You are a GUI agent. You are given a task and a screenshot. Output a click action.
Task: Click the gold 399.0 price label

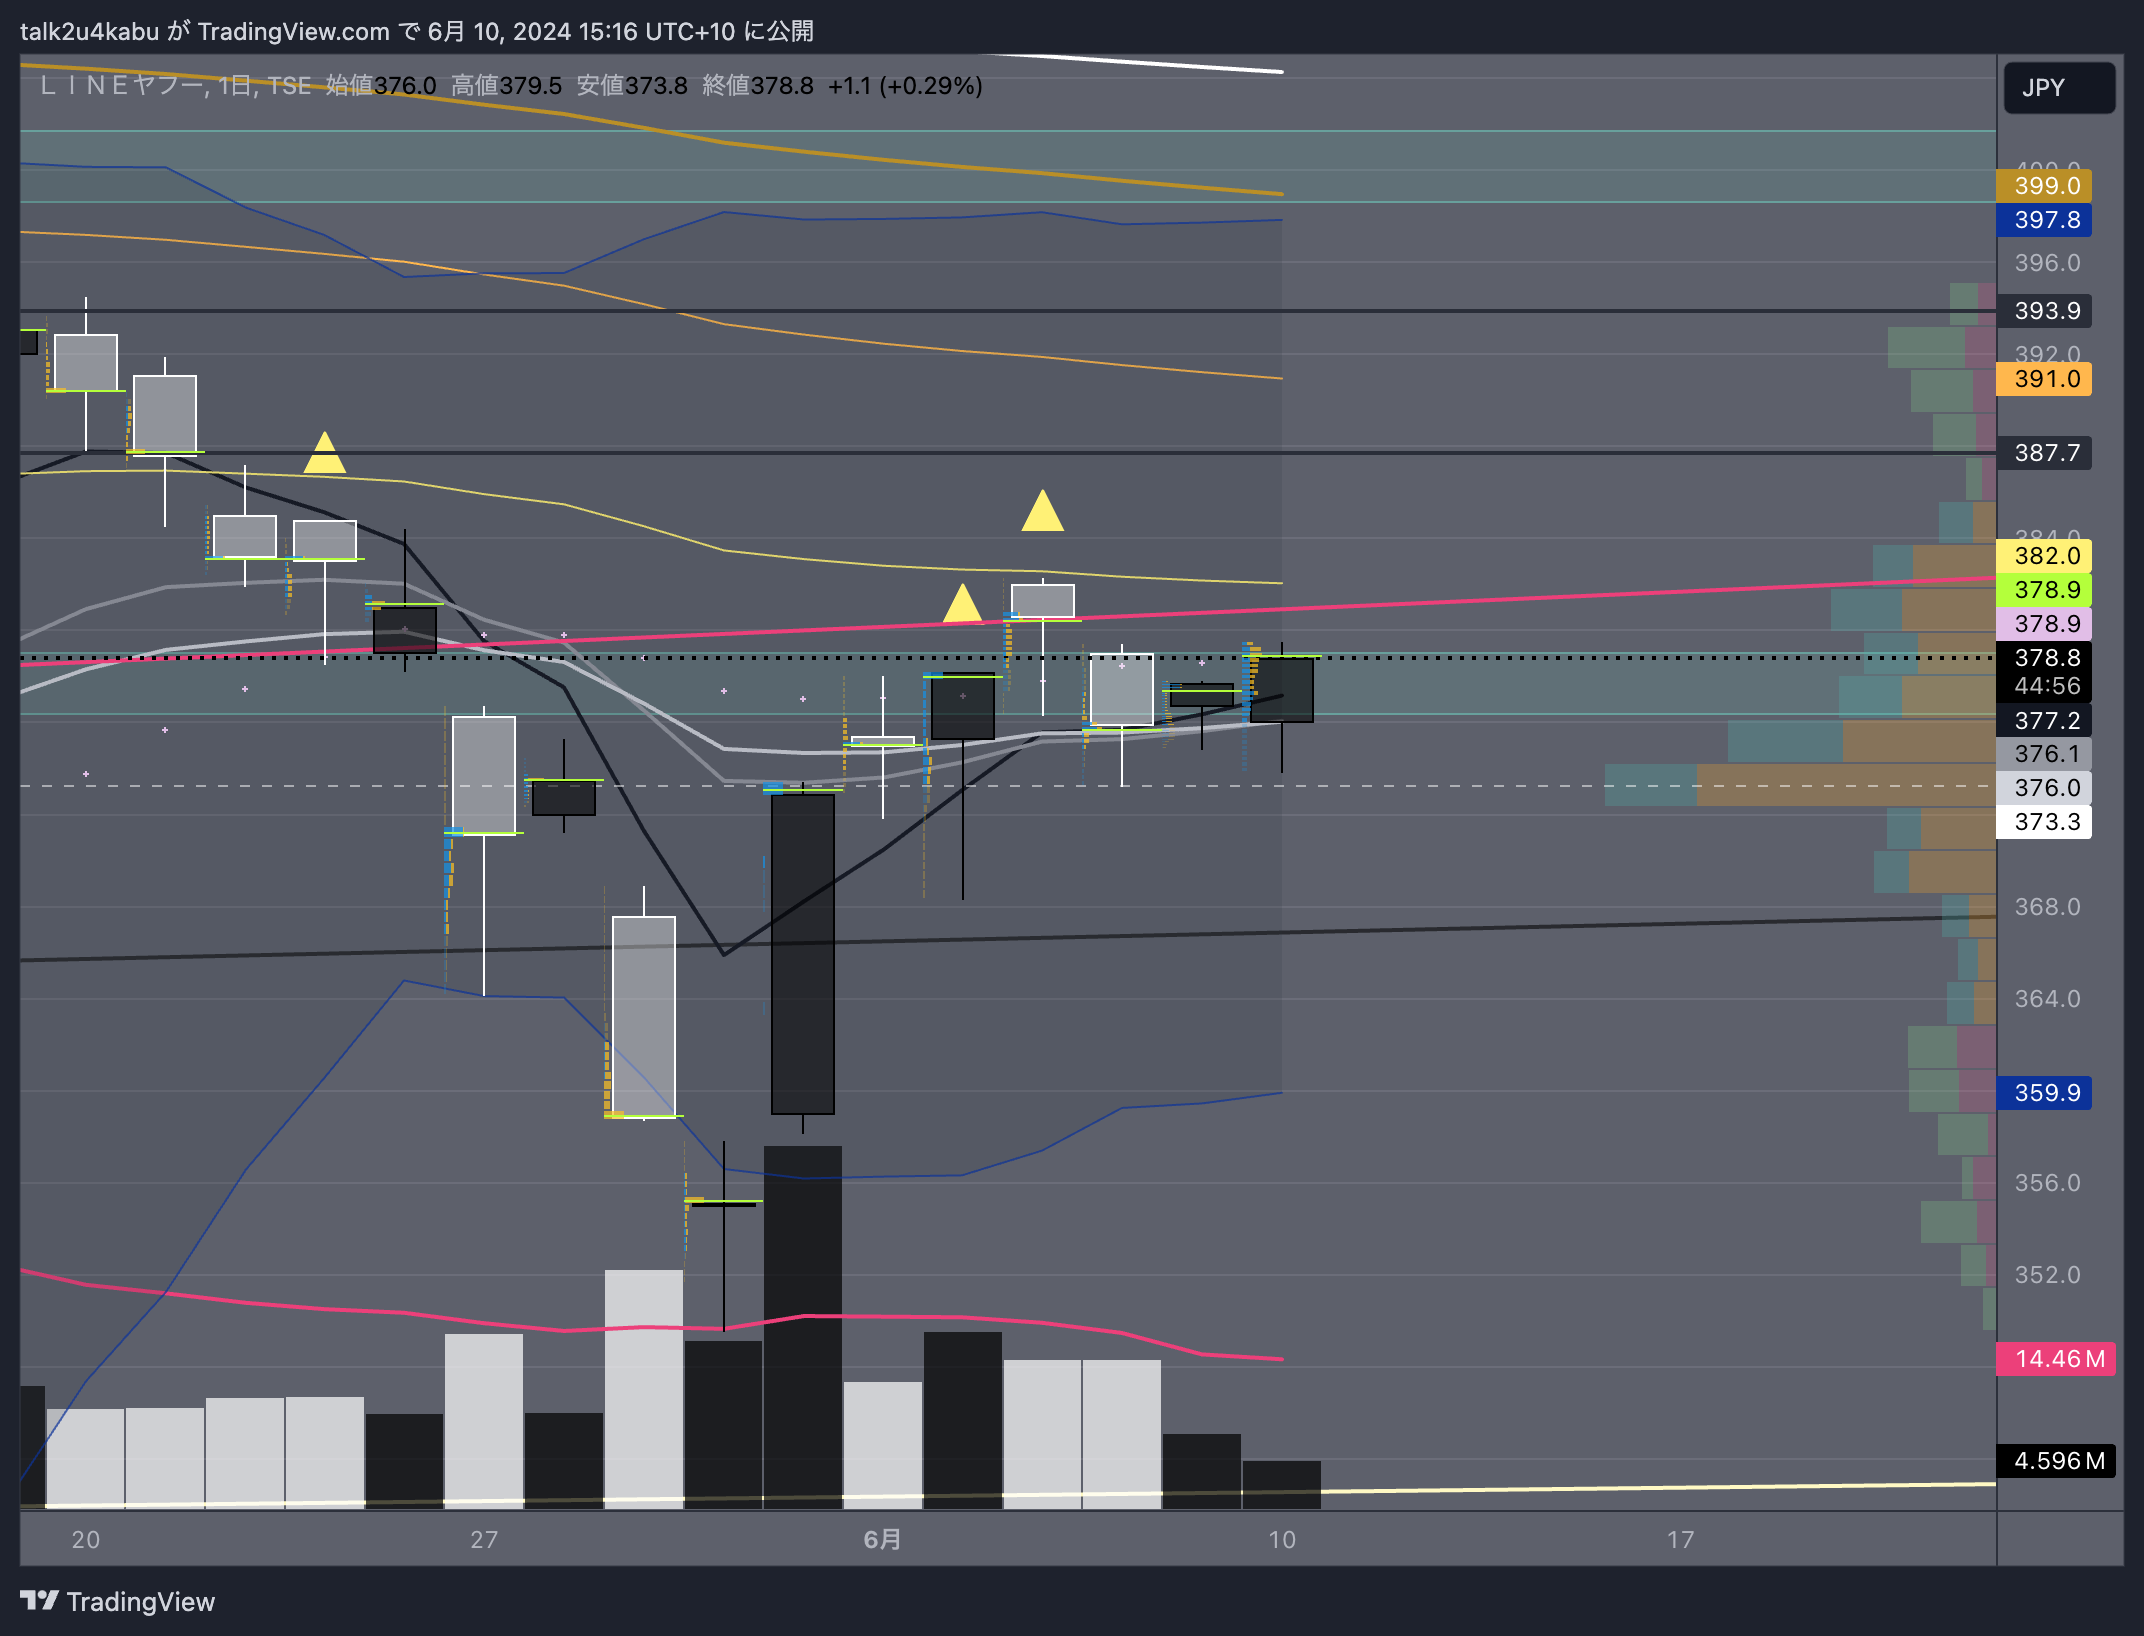coord(2044,186)
